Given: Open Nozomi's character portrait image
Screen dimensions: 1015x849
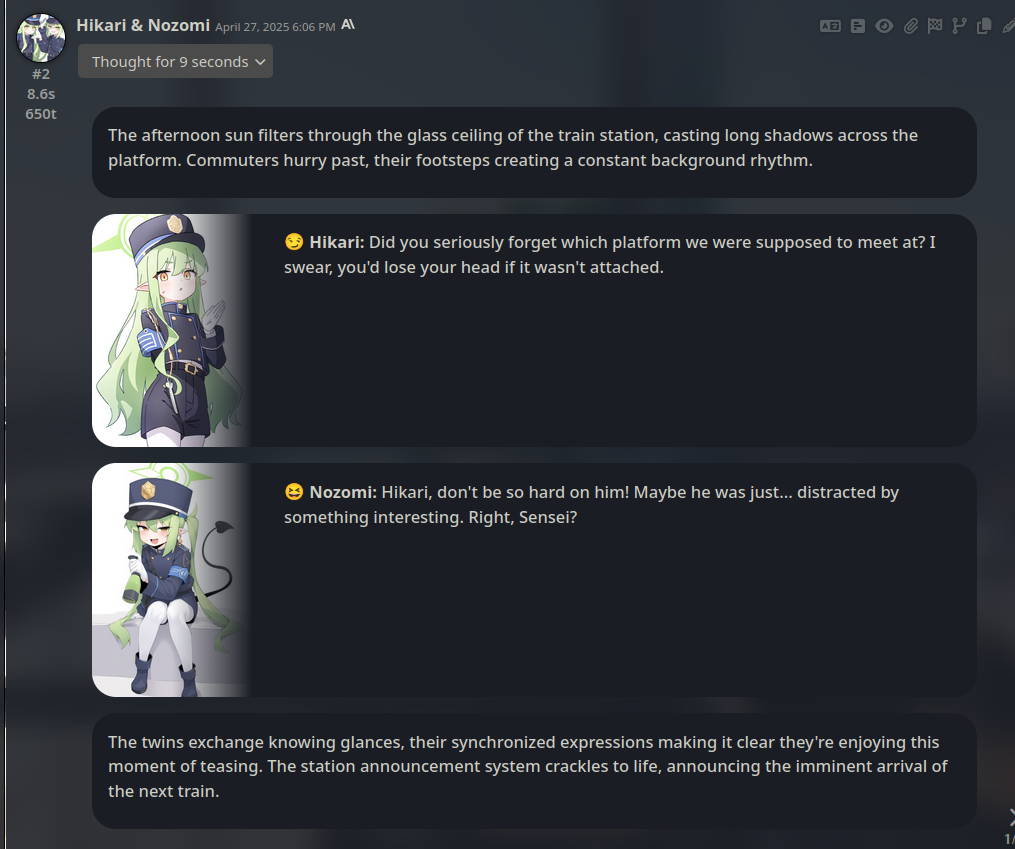Looking at the screenshot, I should [172, 580].
